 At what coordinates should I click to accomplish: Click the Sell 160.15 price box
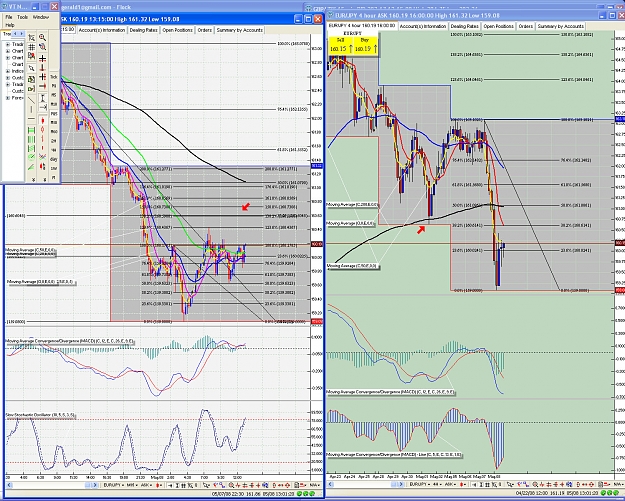coord(340,45)
